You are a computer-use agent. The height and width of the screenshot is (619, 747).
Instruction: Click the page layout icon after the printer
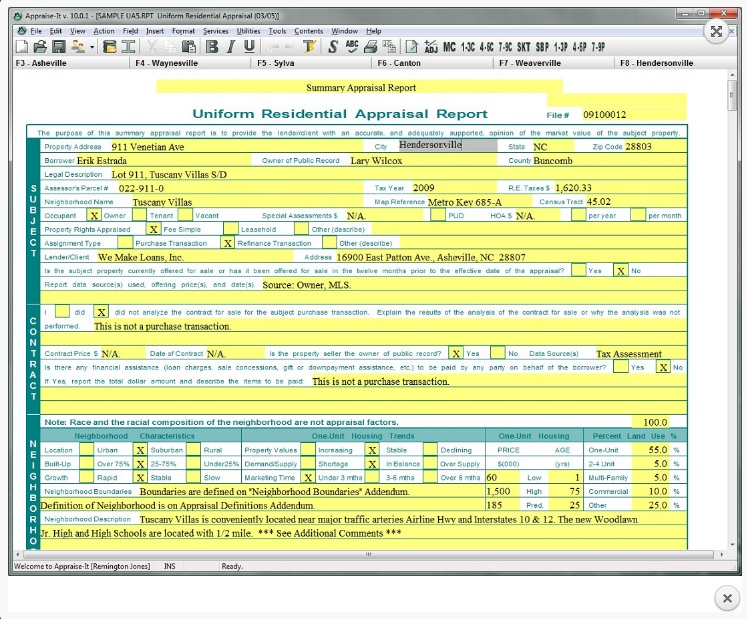click(x=389, y=46)
